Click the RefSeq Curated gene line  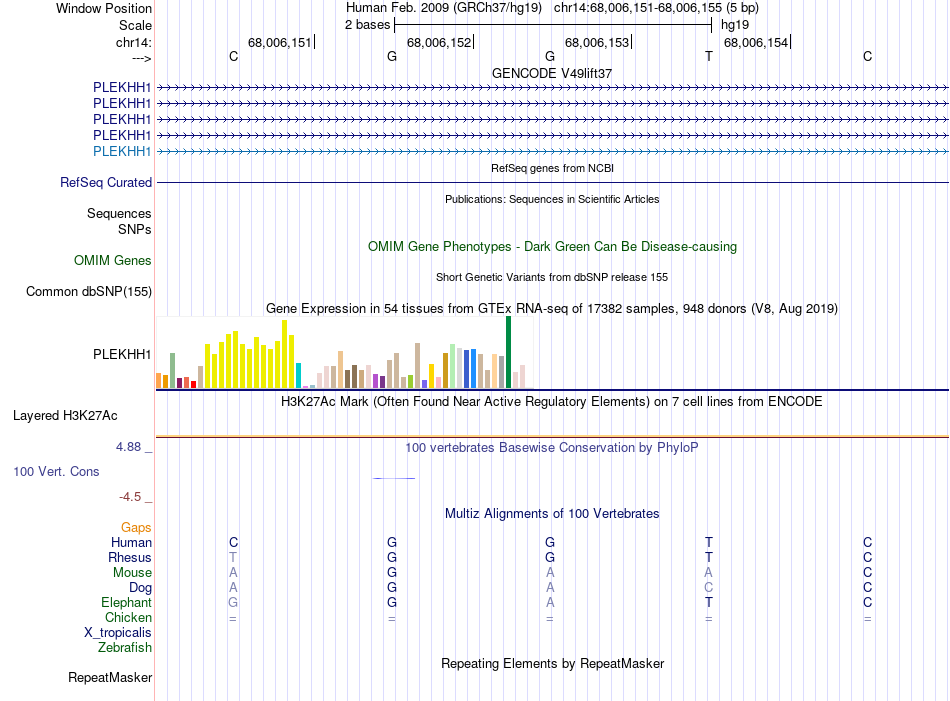click(552, 182)
